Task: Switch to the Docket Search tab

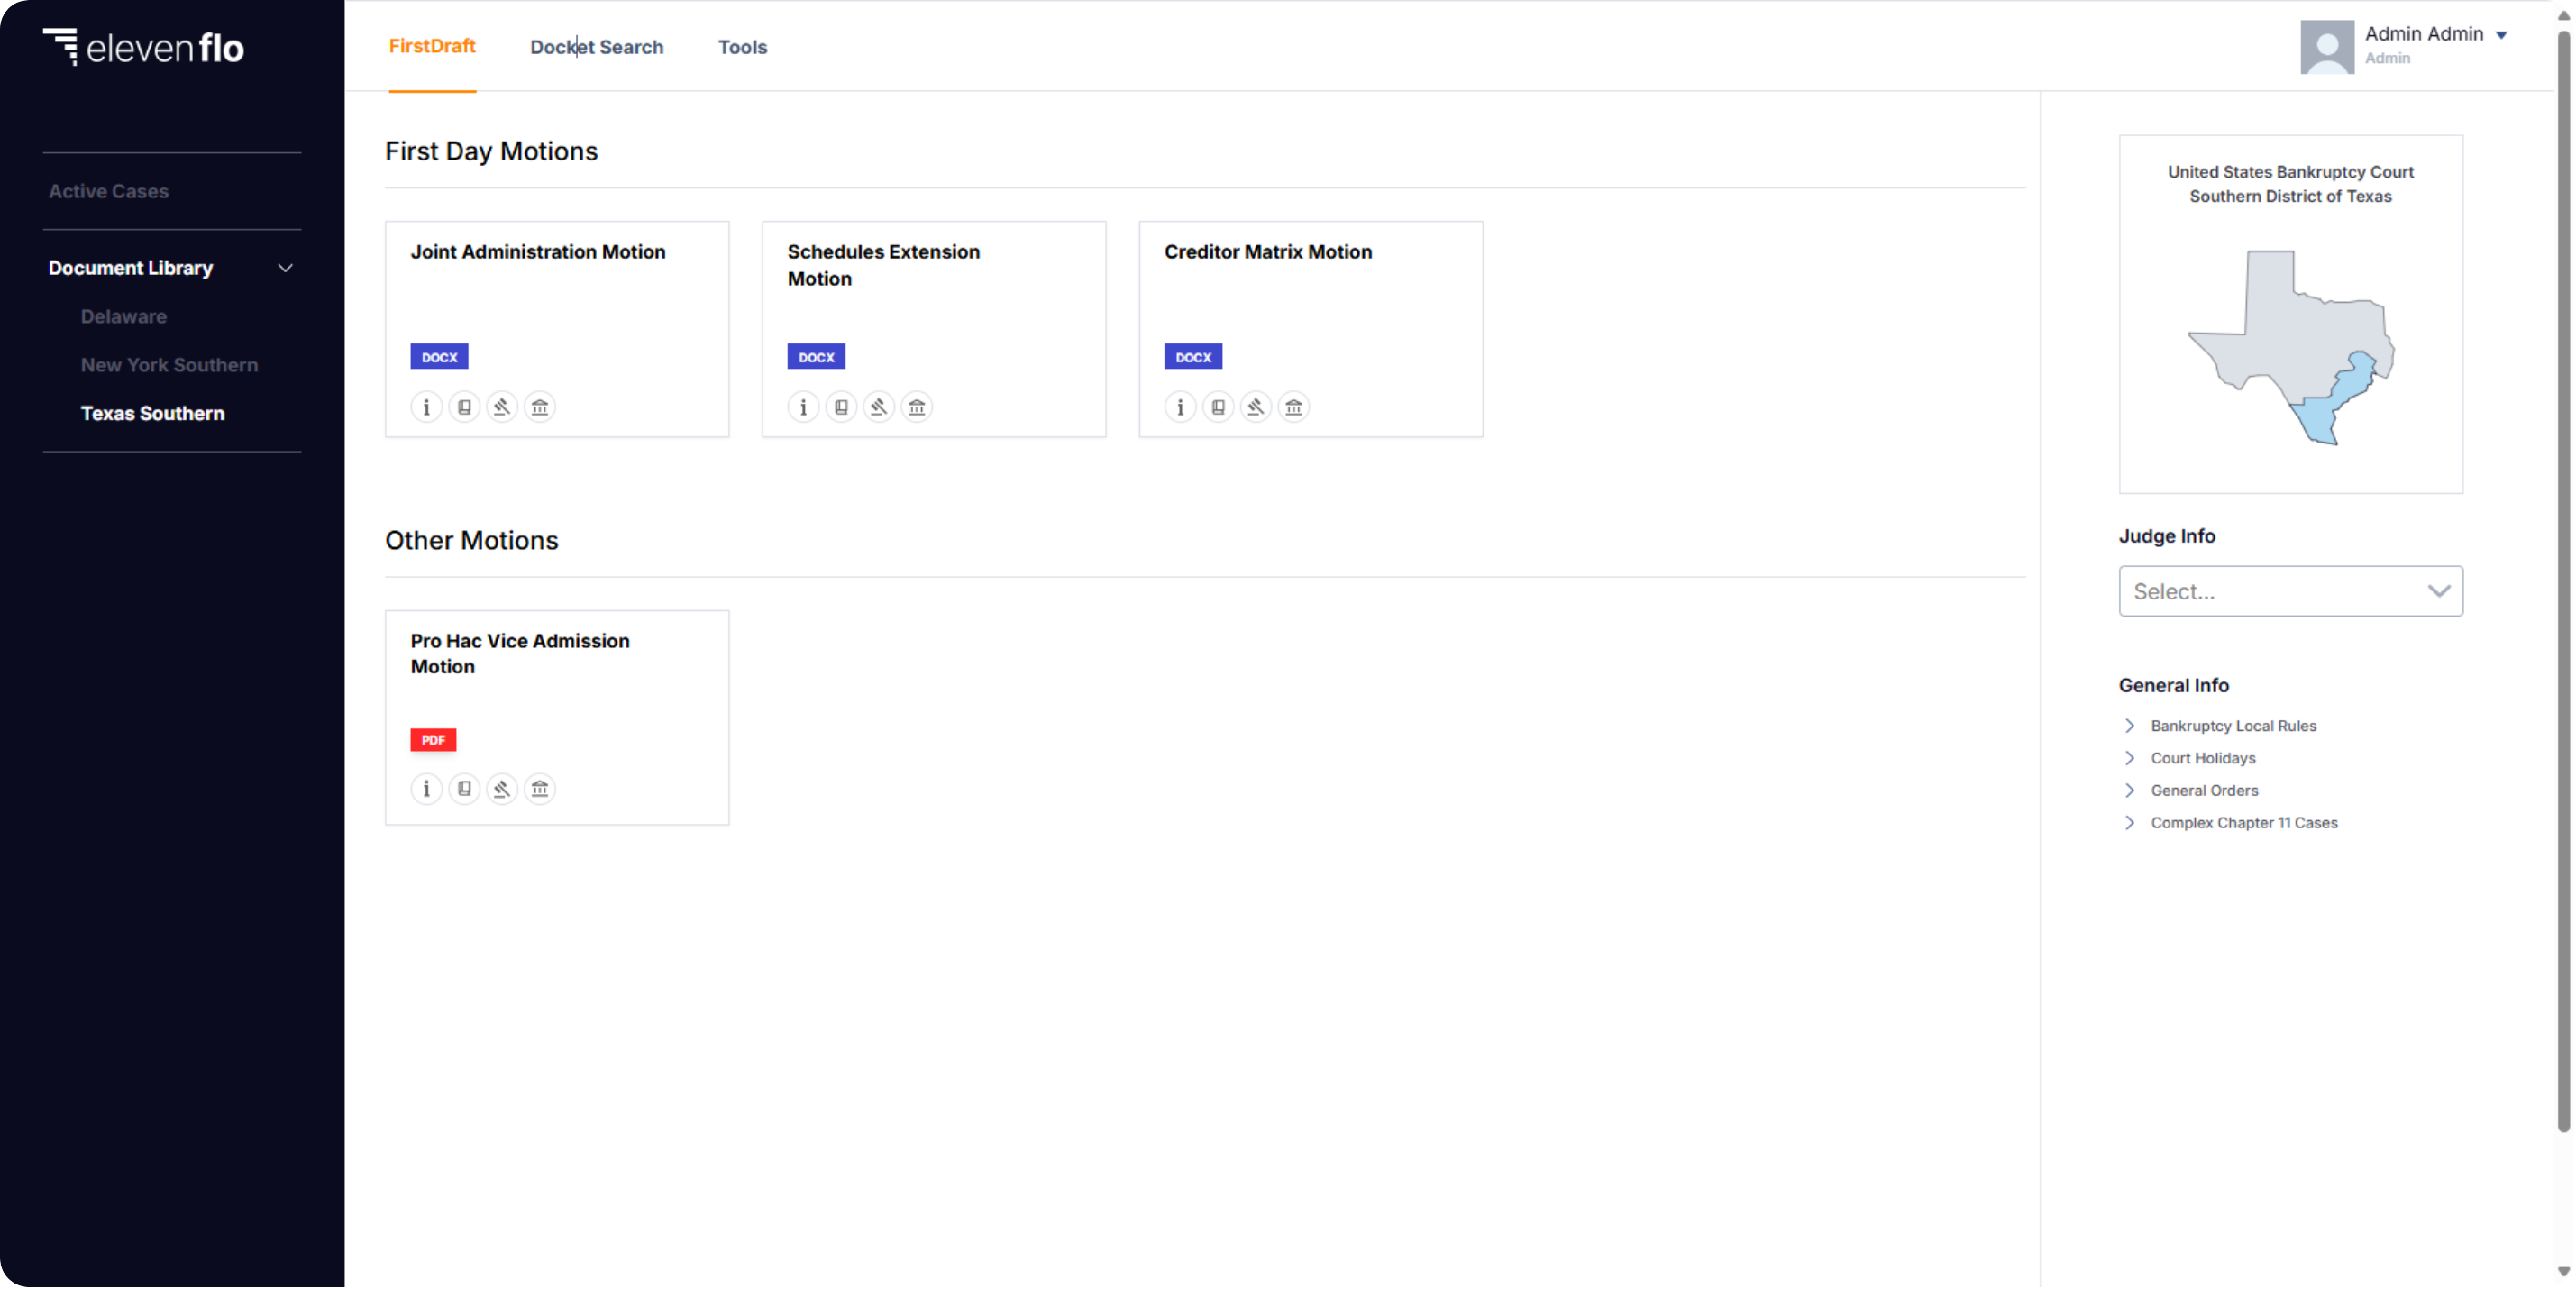Action: (x=597, y=46)
